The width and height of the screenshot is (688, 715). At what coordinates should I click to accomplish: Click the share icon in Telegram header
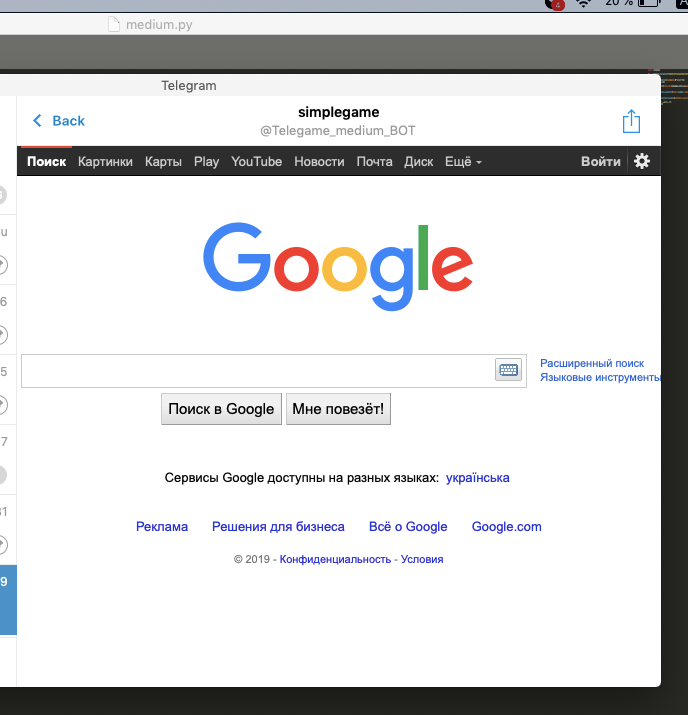(631, 121)
